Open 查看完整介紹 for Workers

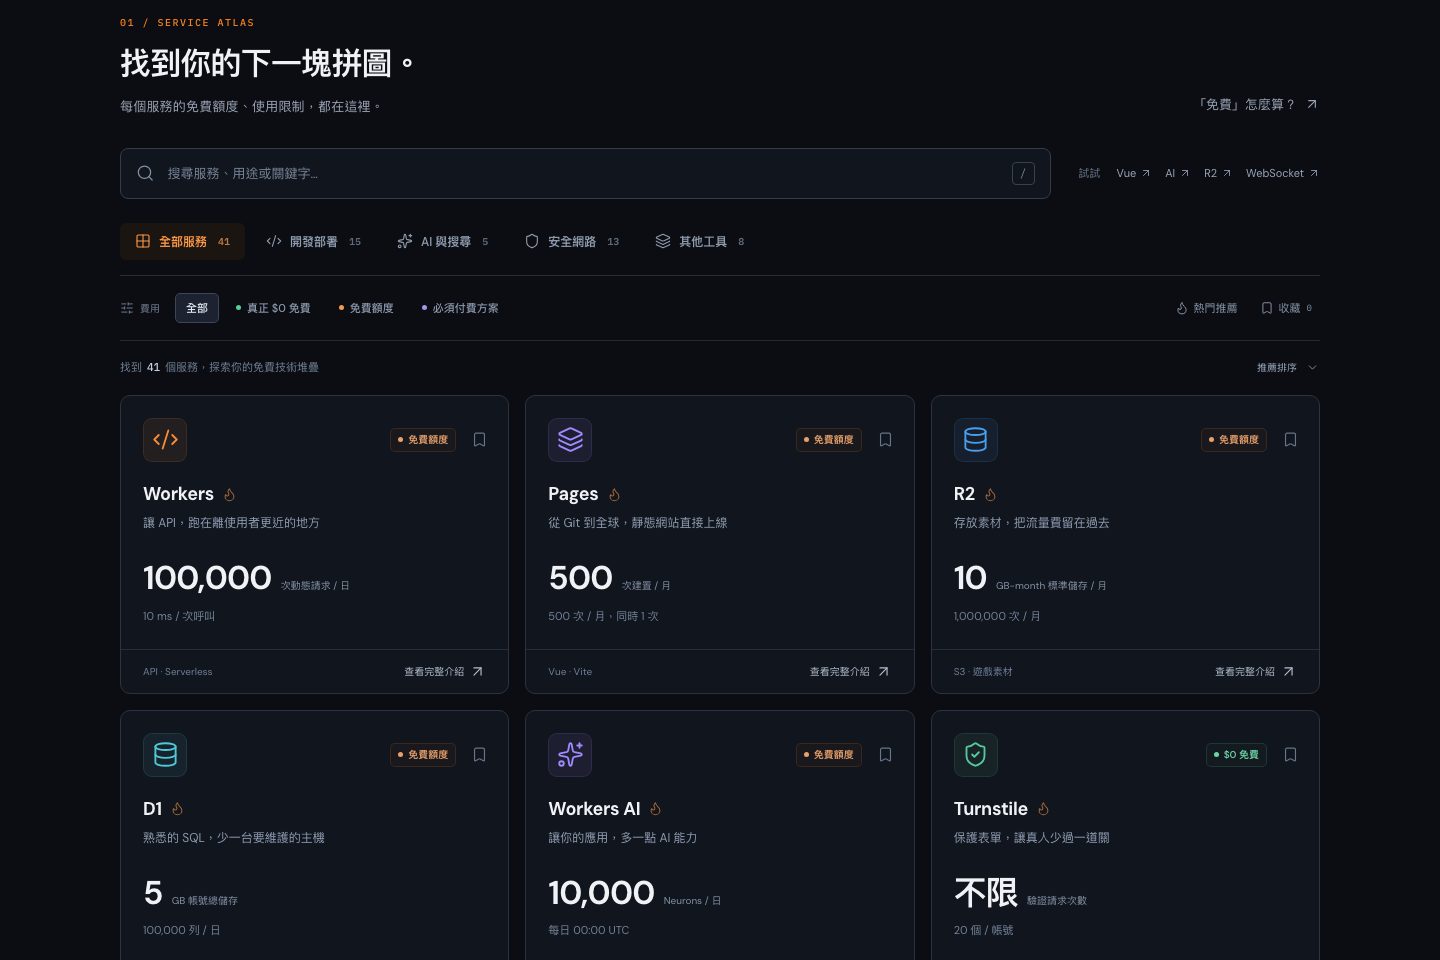(x=443, y=671)
